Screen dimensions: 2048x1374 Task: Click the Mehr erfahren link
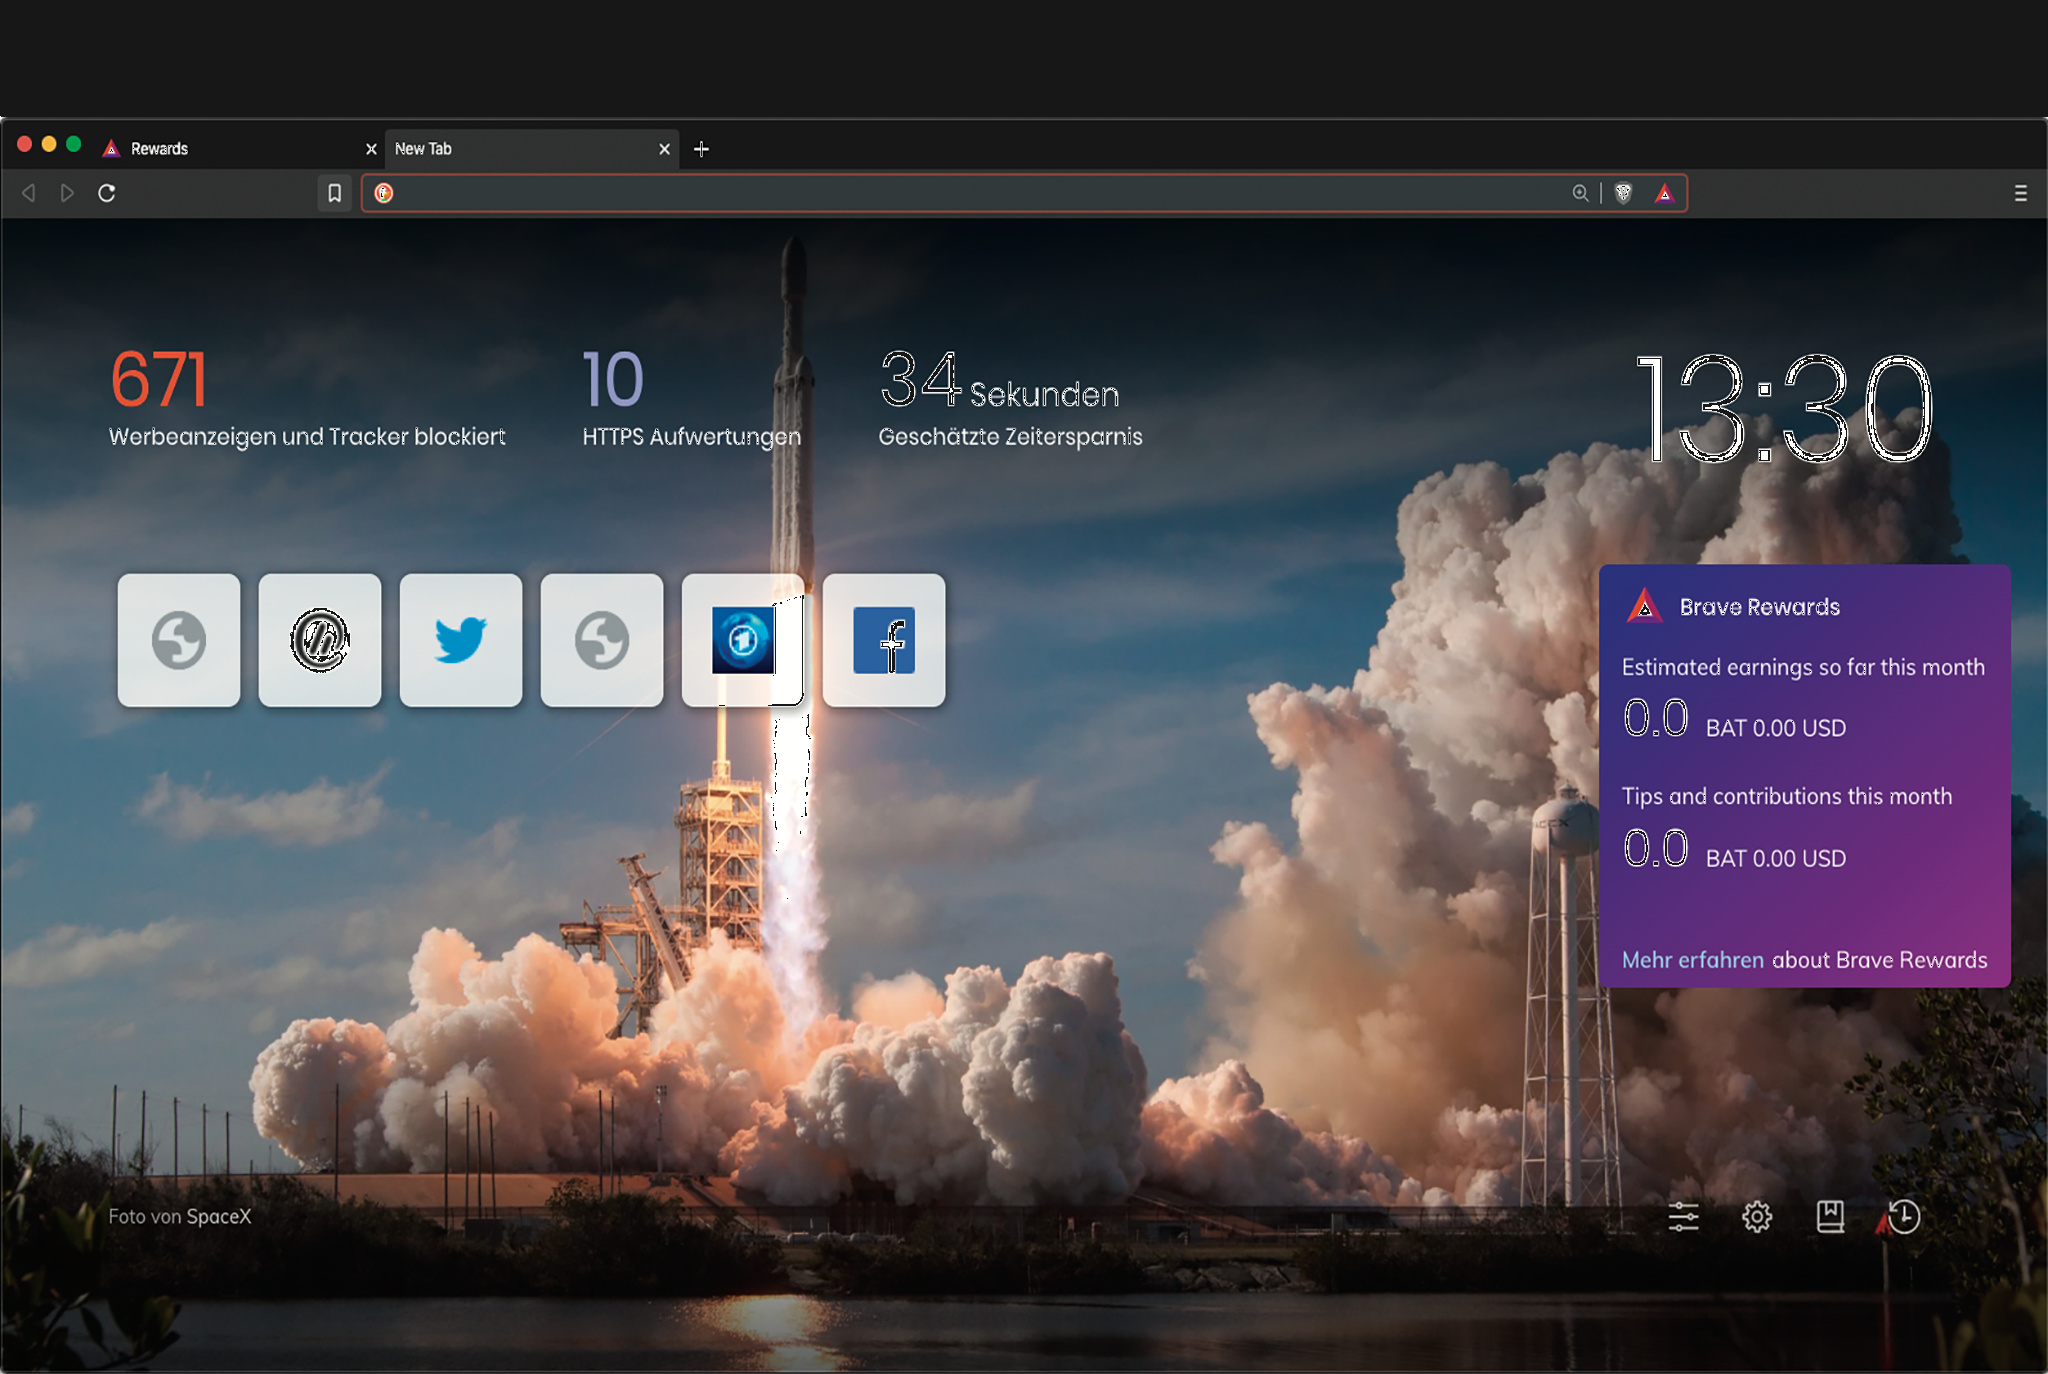(x=1692, y=960)
